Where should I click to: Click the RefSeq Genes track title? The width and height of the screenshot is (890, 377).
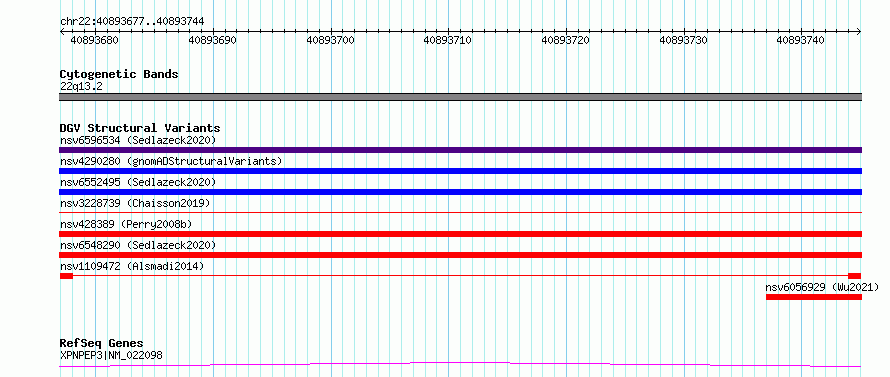(x=102, y=344)
